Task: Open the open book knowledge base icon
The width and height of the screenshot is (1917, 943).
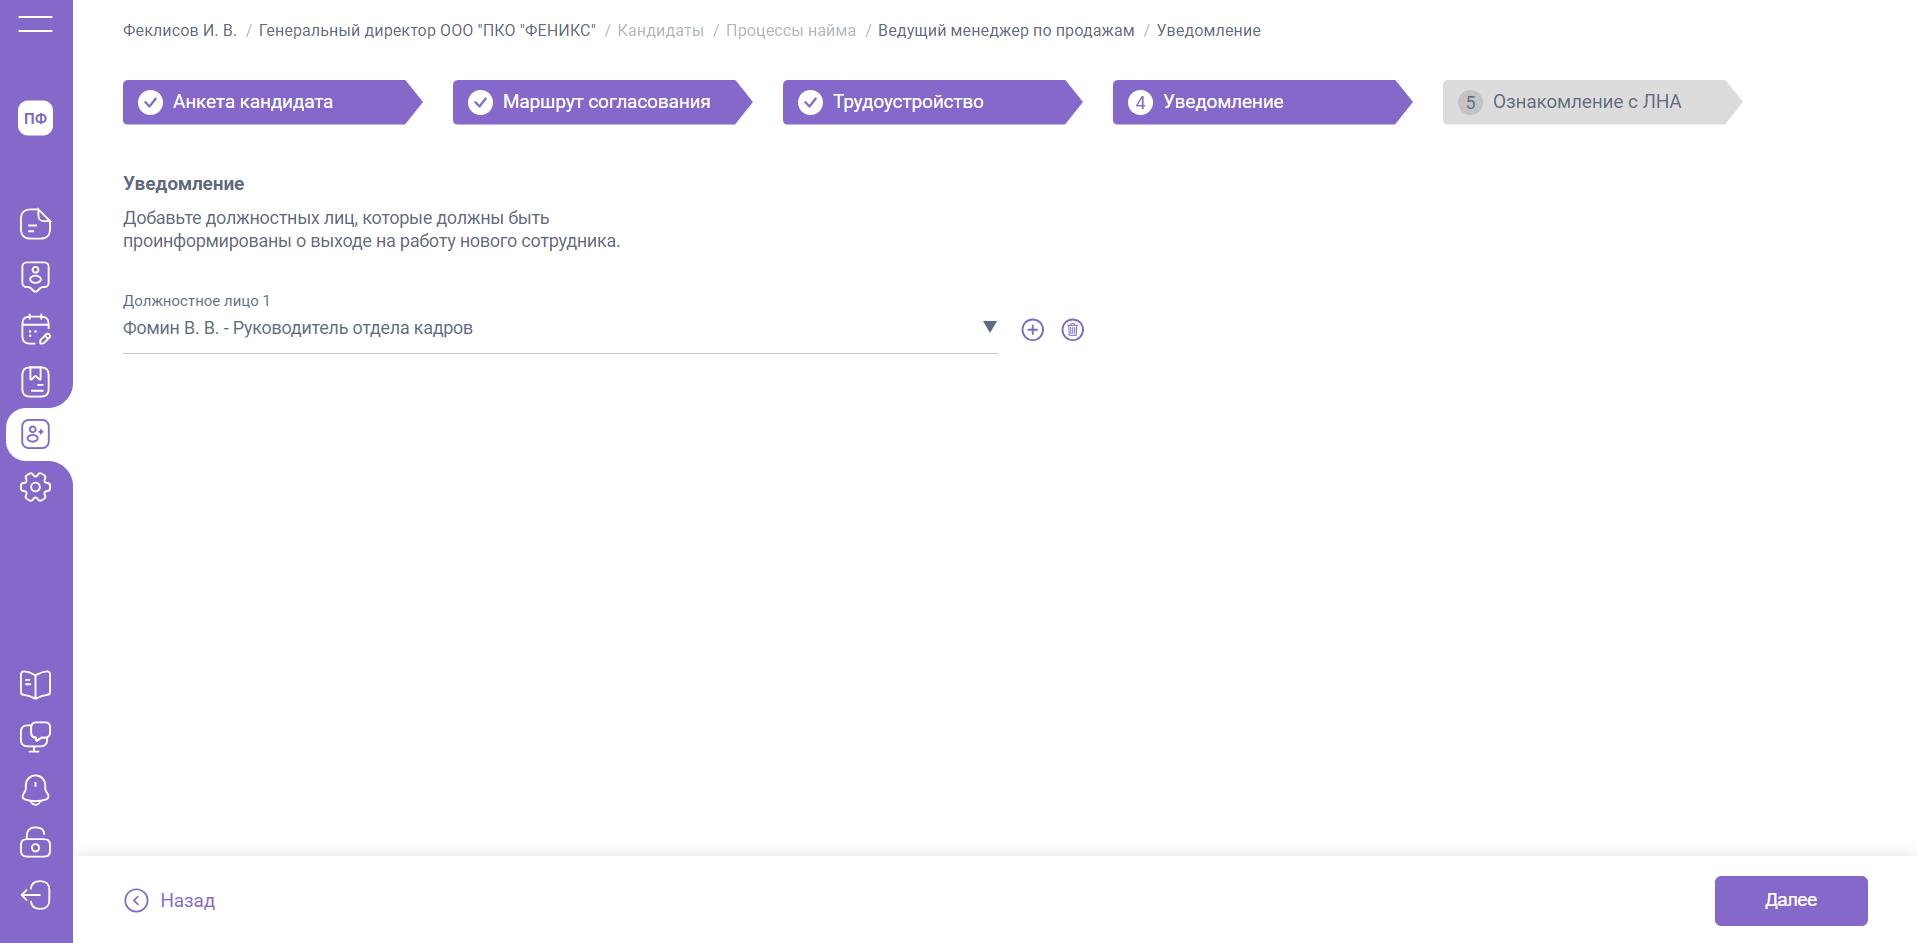Action: [x=35, y=685]
